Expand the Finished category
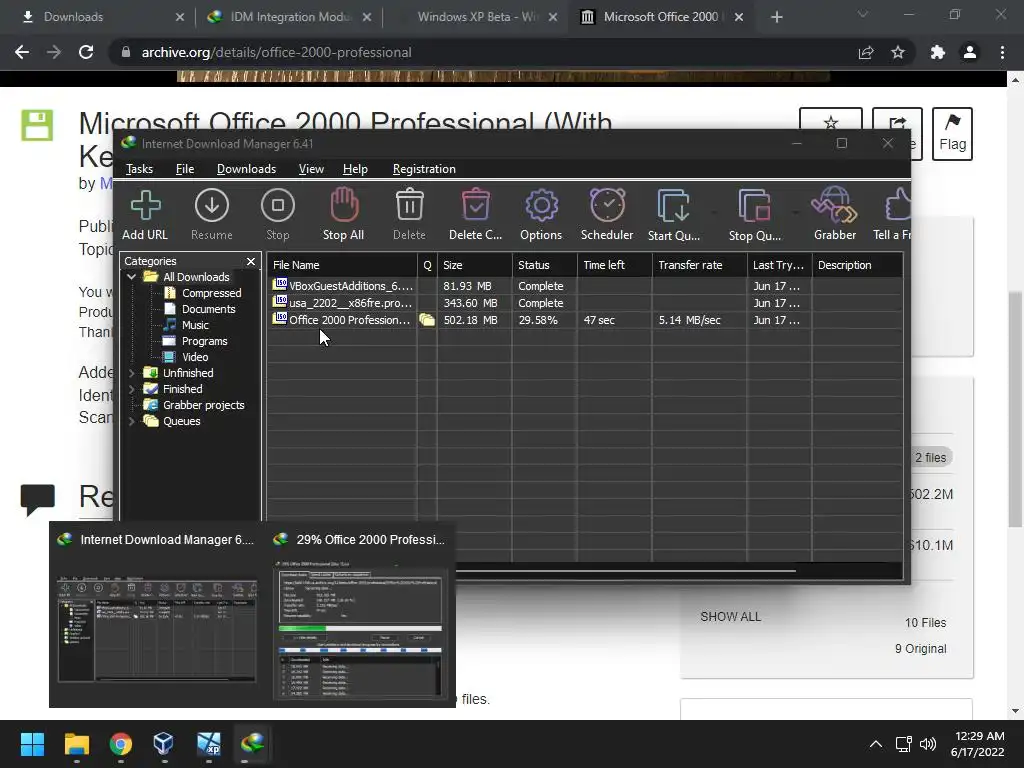This screenshot has width=1024, height=768. 131,389
